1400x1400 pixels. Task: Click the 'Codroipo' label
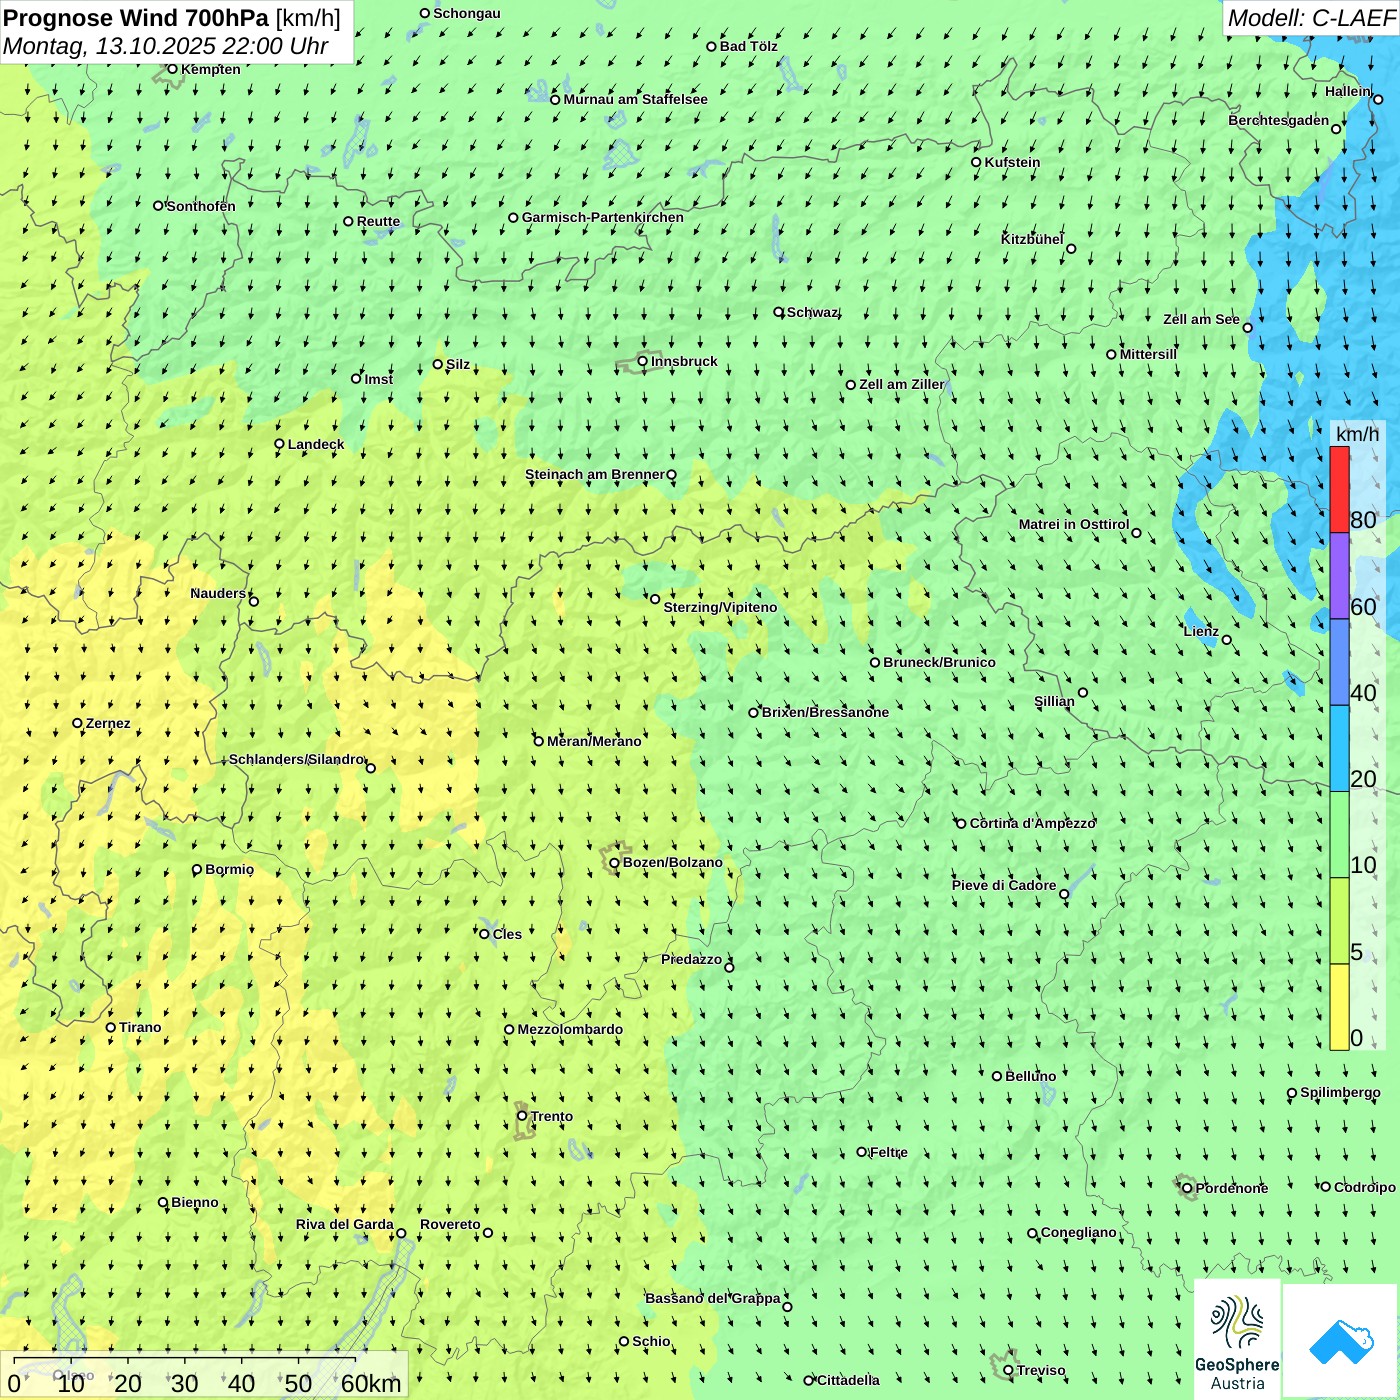(x=1365, y=1187)
